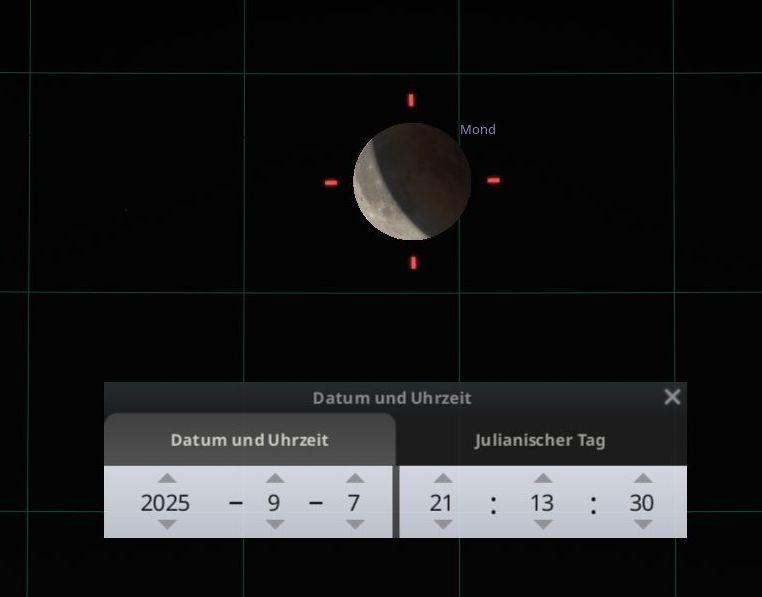Increment the month using its up arrow
The height and width of the screenshot is (597, 762).
click(274, 479)
